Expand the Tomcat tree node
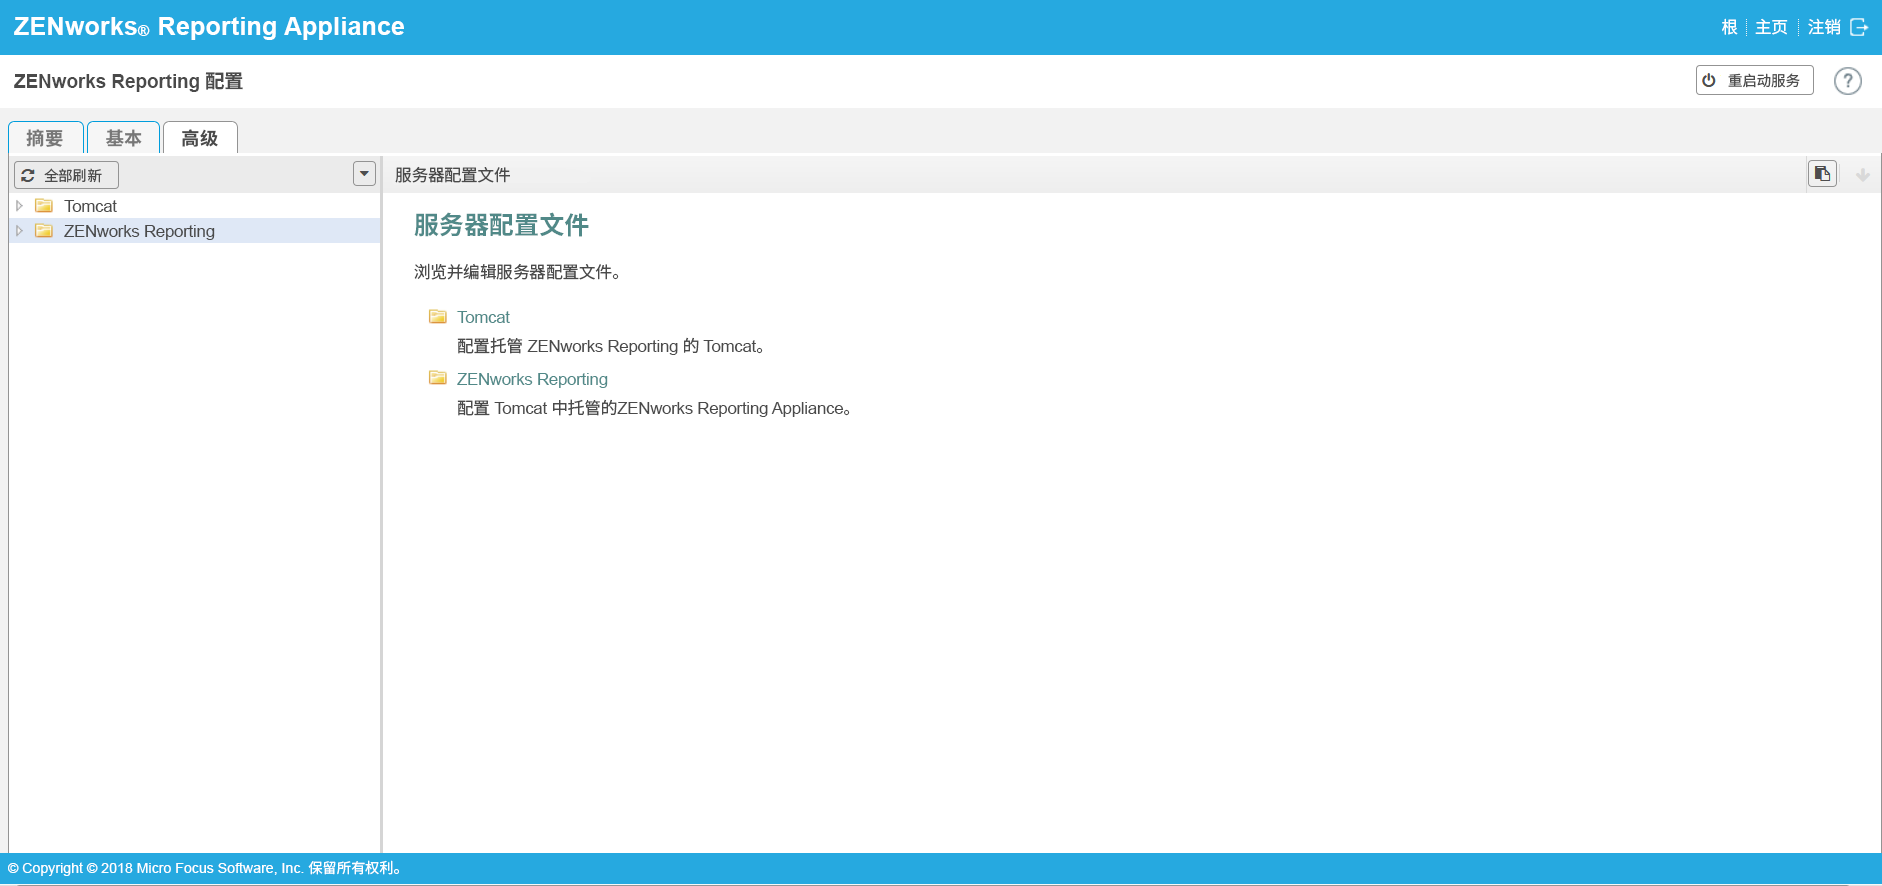Screen dimensions: 1882x886 pos(19,206)
